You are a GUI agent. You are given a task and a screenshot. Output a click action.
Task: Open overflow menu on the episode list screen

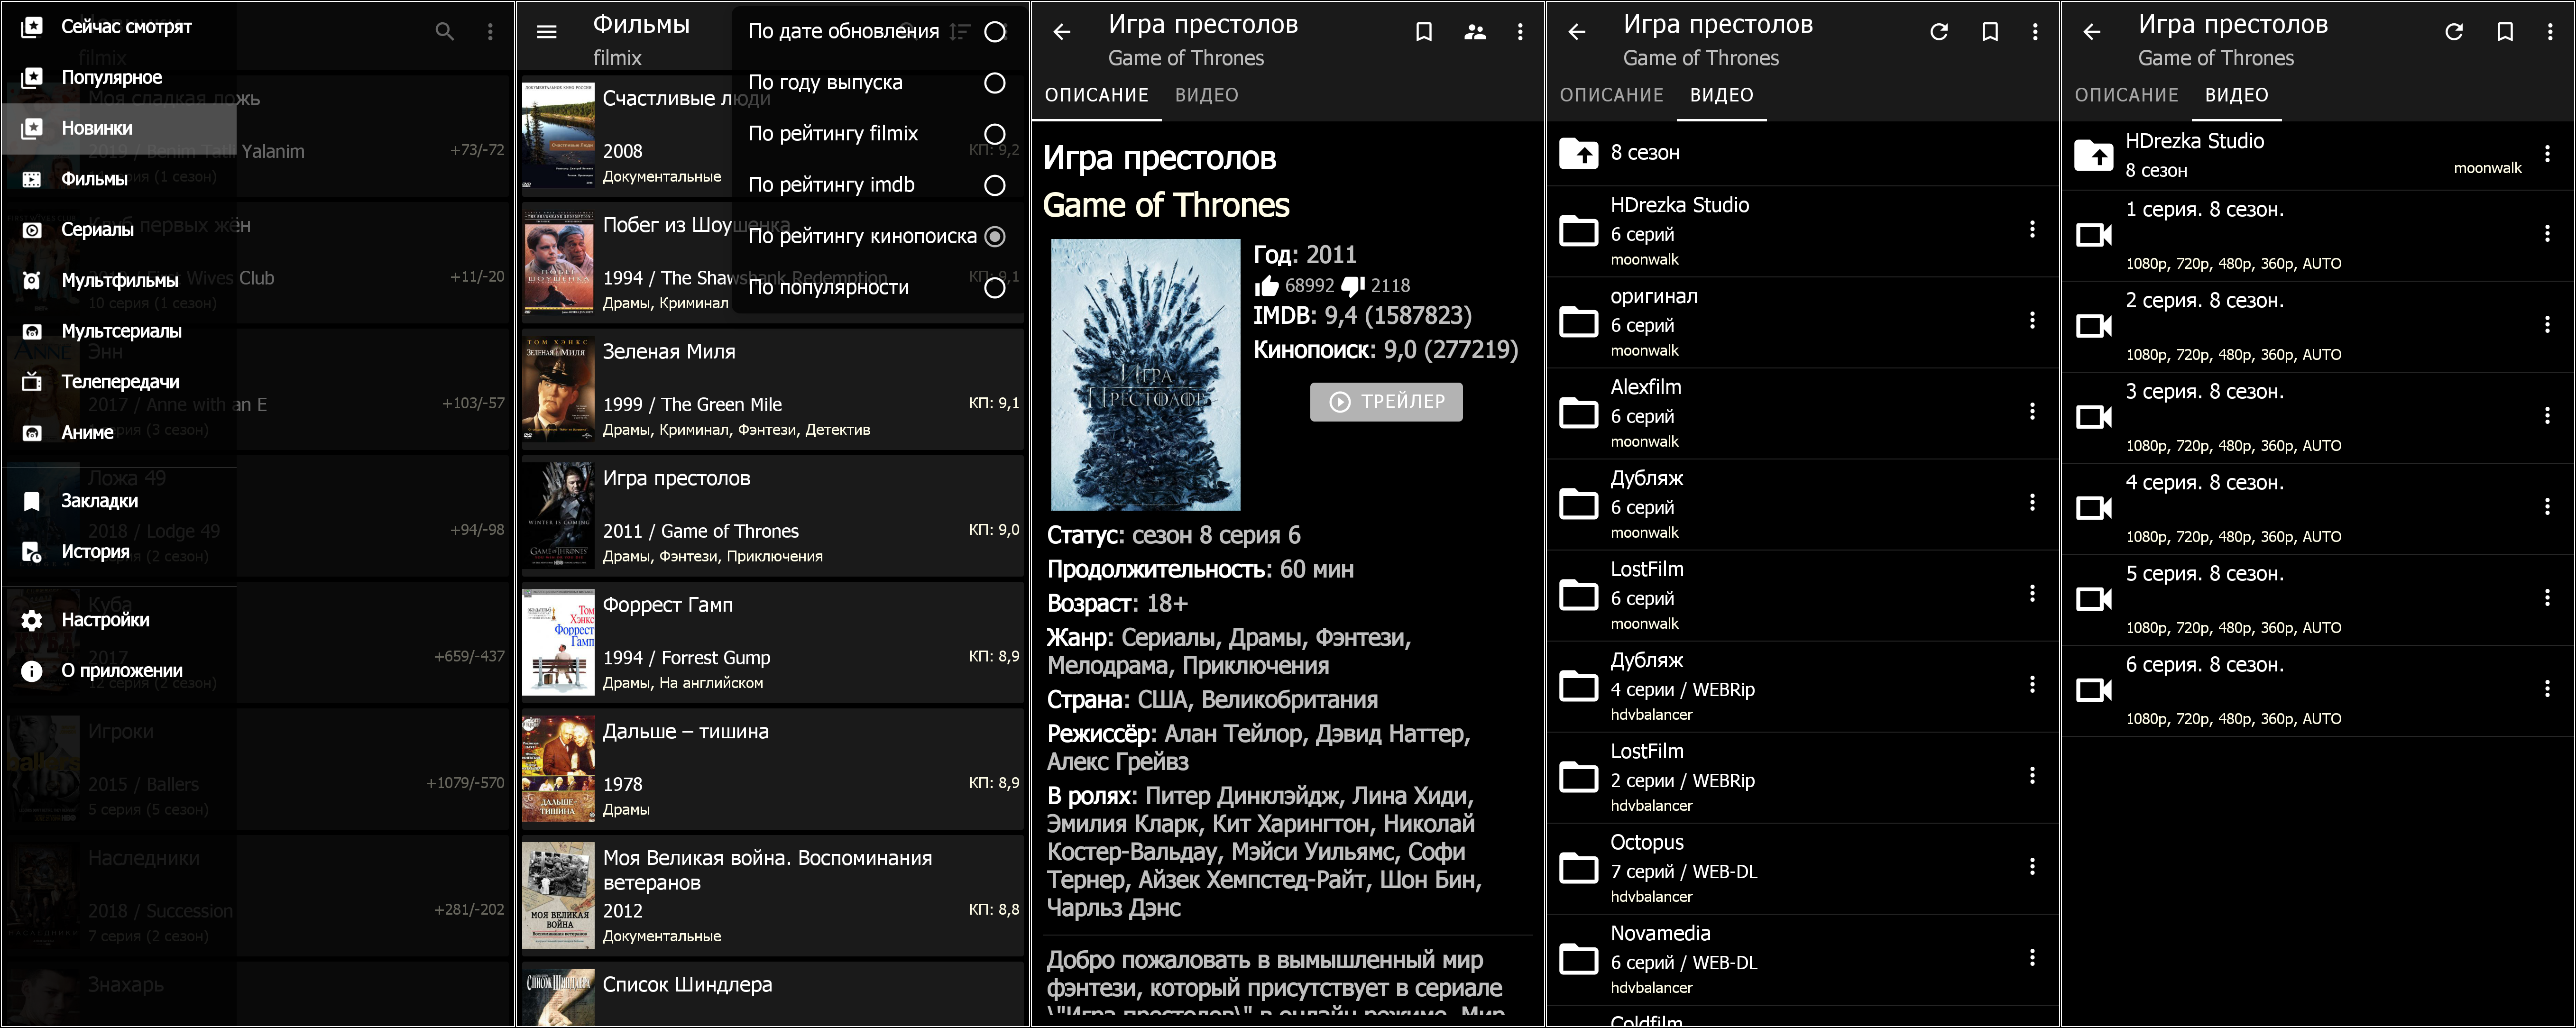pos(2550,32)
